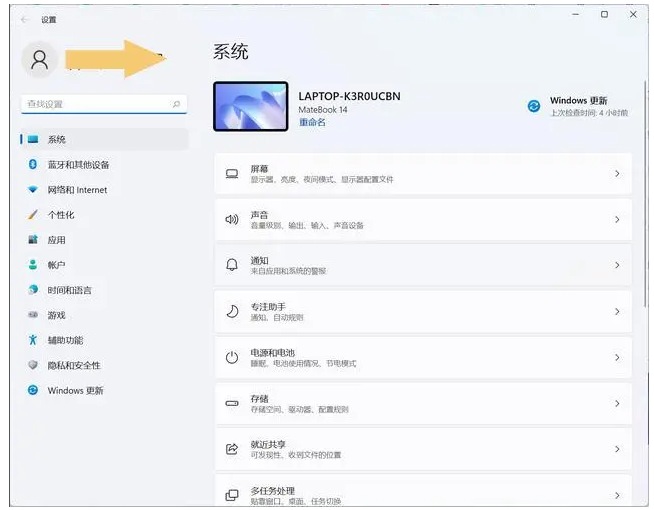Click the 隐私和安全性 shield icon
Image resolution: width=654 pixels, height=510 pixels.
[33, 365]
